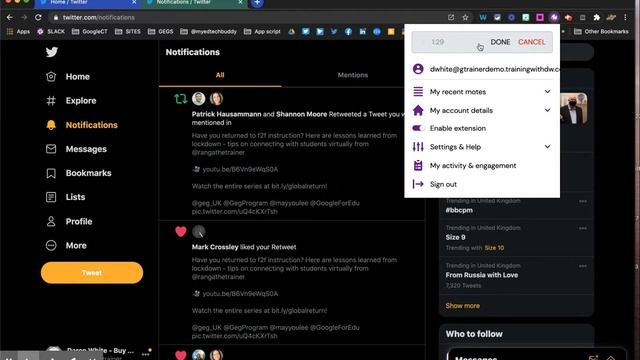Open a new browser tab with plus
The height and width of the screenshot is (360, 640).
click(257, 3)
